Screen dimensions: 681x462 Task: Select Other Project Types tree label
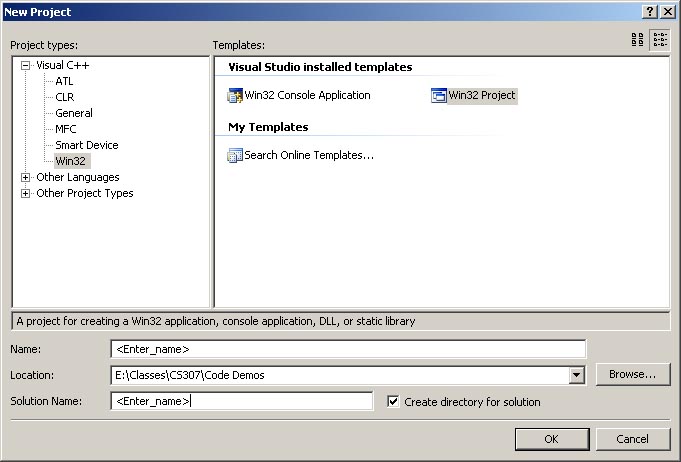click(x=85, y=193)
